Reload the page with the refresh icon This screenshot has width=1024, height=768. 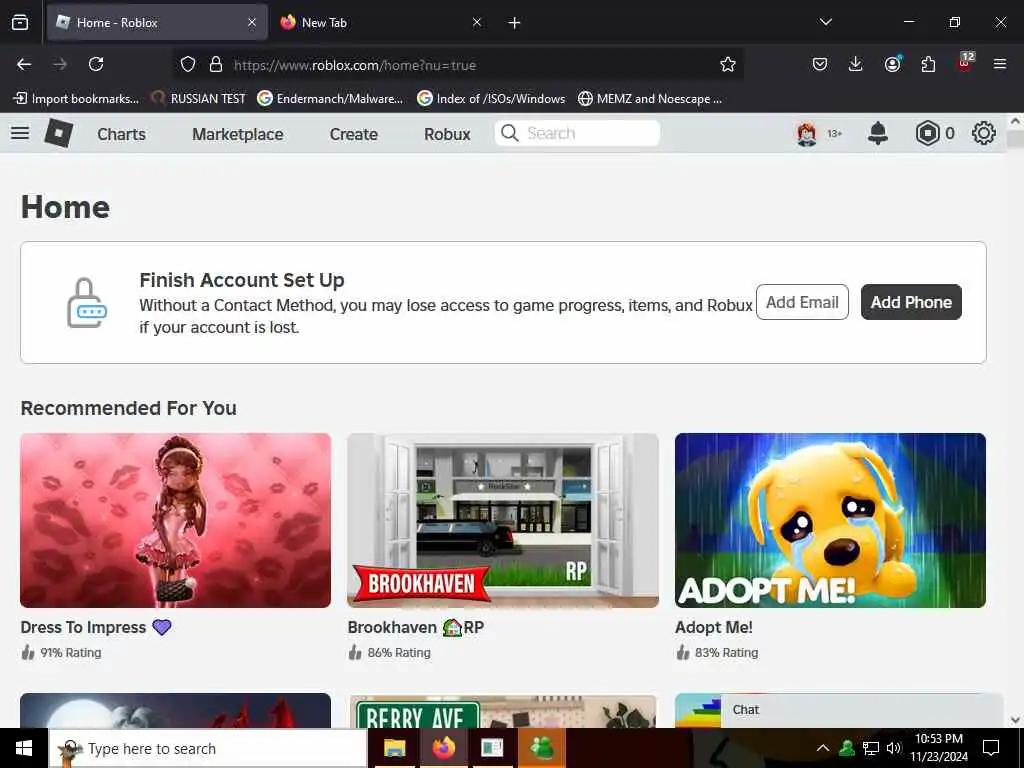[x=96, y=64]
